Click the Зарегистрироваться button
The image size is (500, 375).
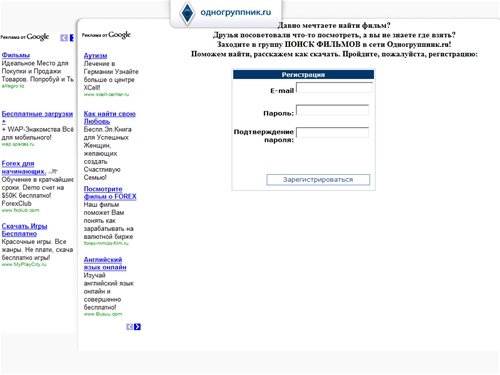click(x=318, y=179)
